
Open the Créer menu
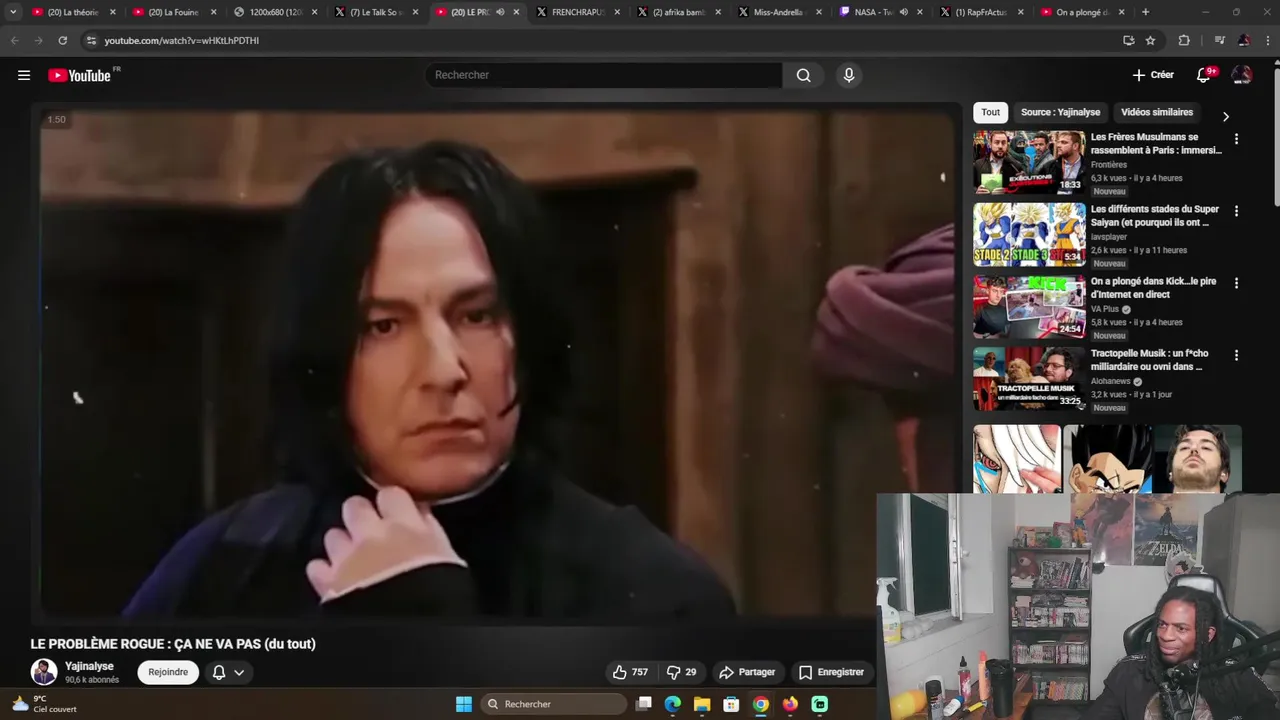pos(1153,75)
